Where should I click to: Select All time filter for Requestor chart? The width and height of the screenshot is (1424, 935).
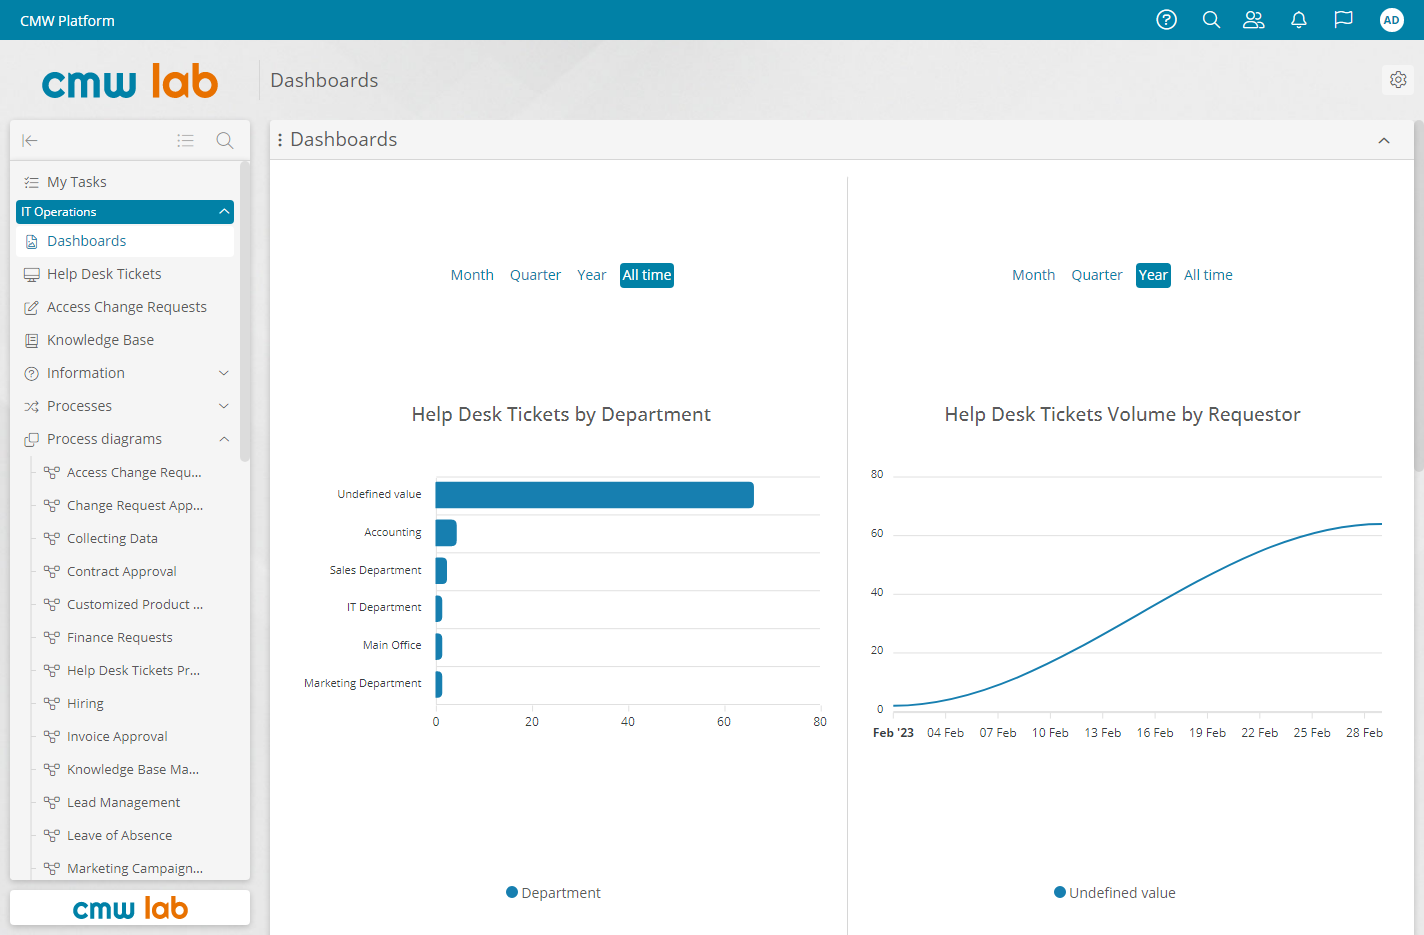click(1208, 275)
